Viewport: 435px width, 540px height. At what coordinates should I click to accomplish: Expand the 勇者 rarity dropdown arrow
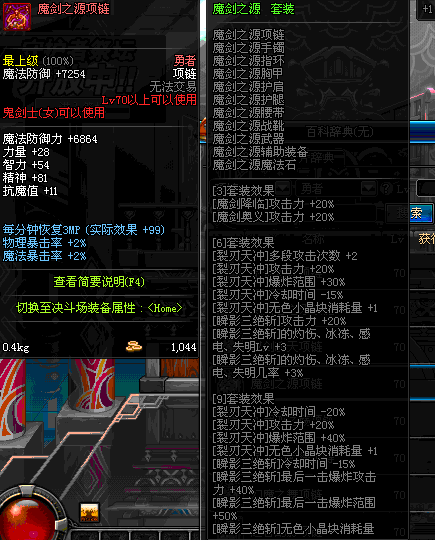coord(368,188)
